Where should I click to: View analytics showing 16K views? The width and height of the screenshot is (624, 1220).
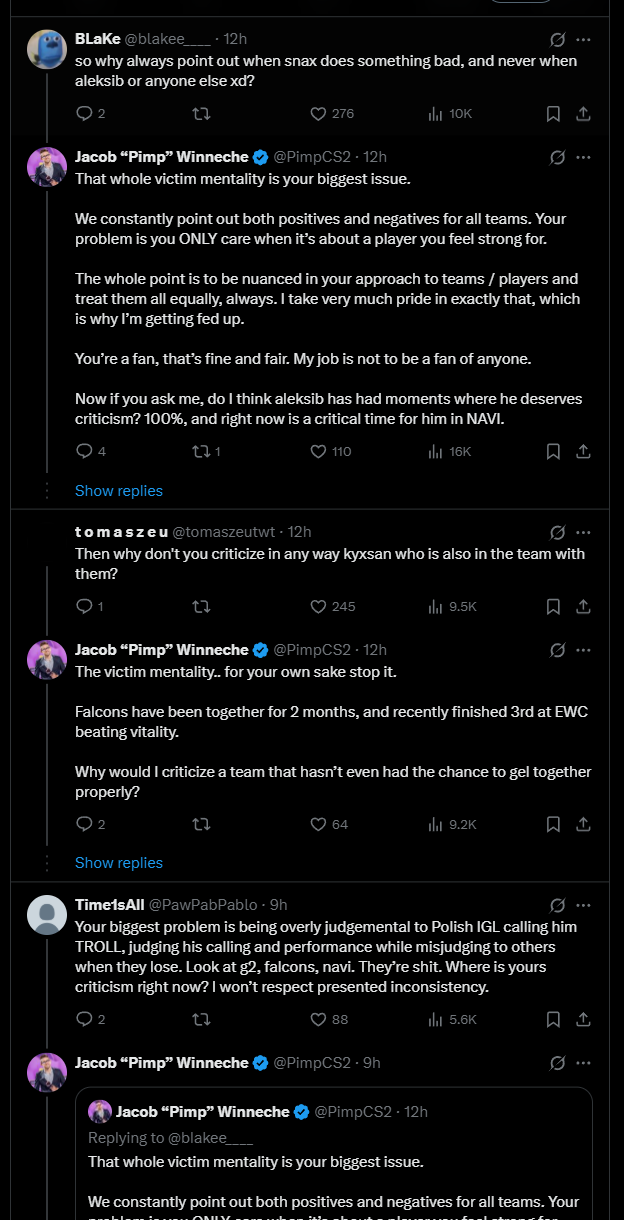coord(449,451)
